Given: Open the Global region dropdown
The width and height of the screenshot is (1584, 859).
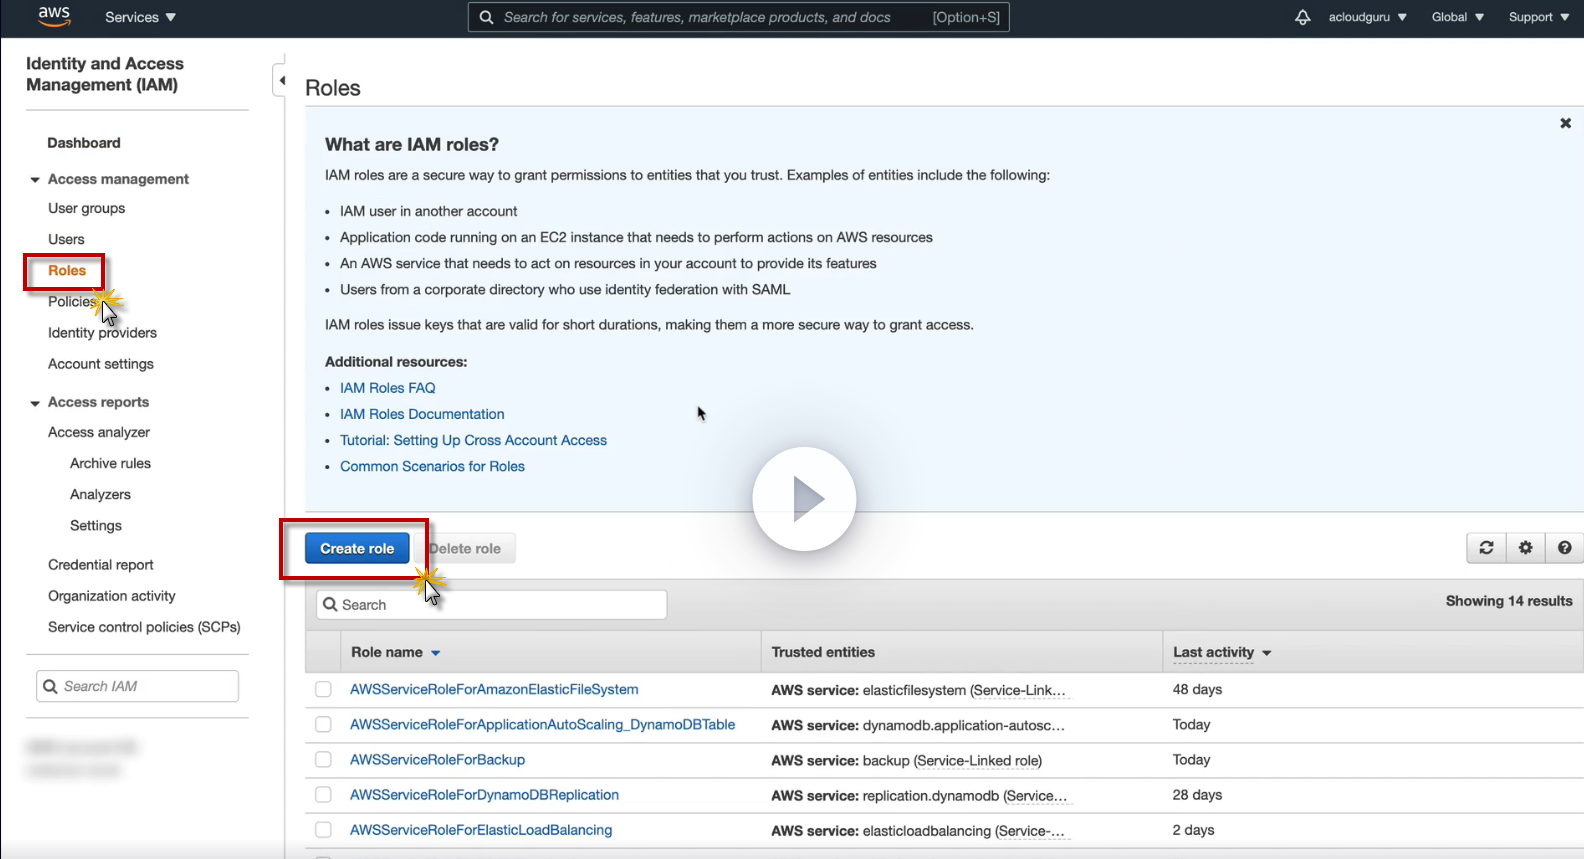Looking at the screenshot, I should 1457,17.
